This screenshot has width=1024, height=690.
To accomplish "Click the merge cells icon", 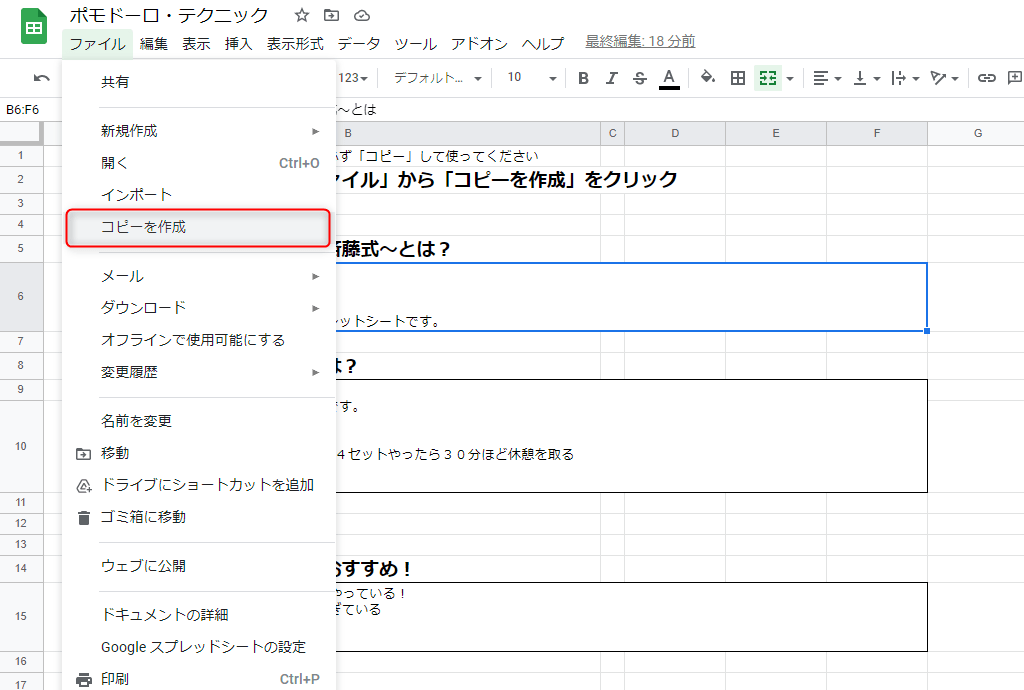I will [x=767, y=77].
